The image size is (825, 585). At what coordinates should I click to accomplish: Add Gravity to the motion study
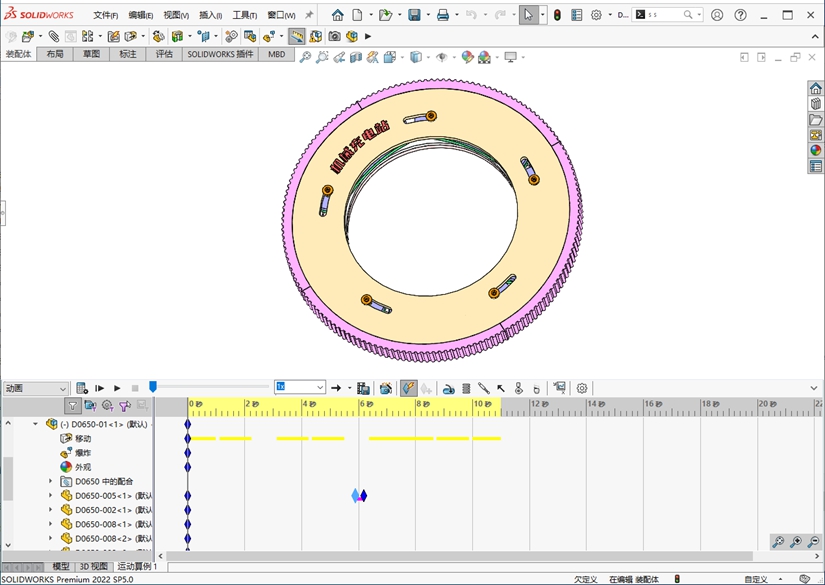536,388
